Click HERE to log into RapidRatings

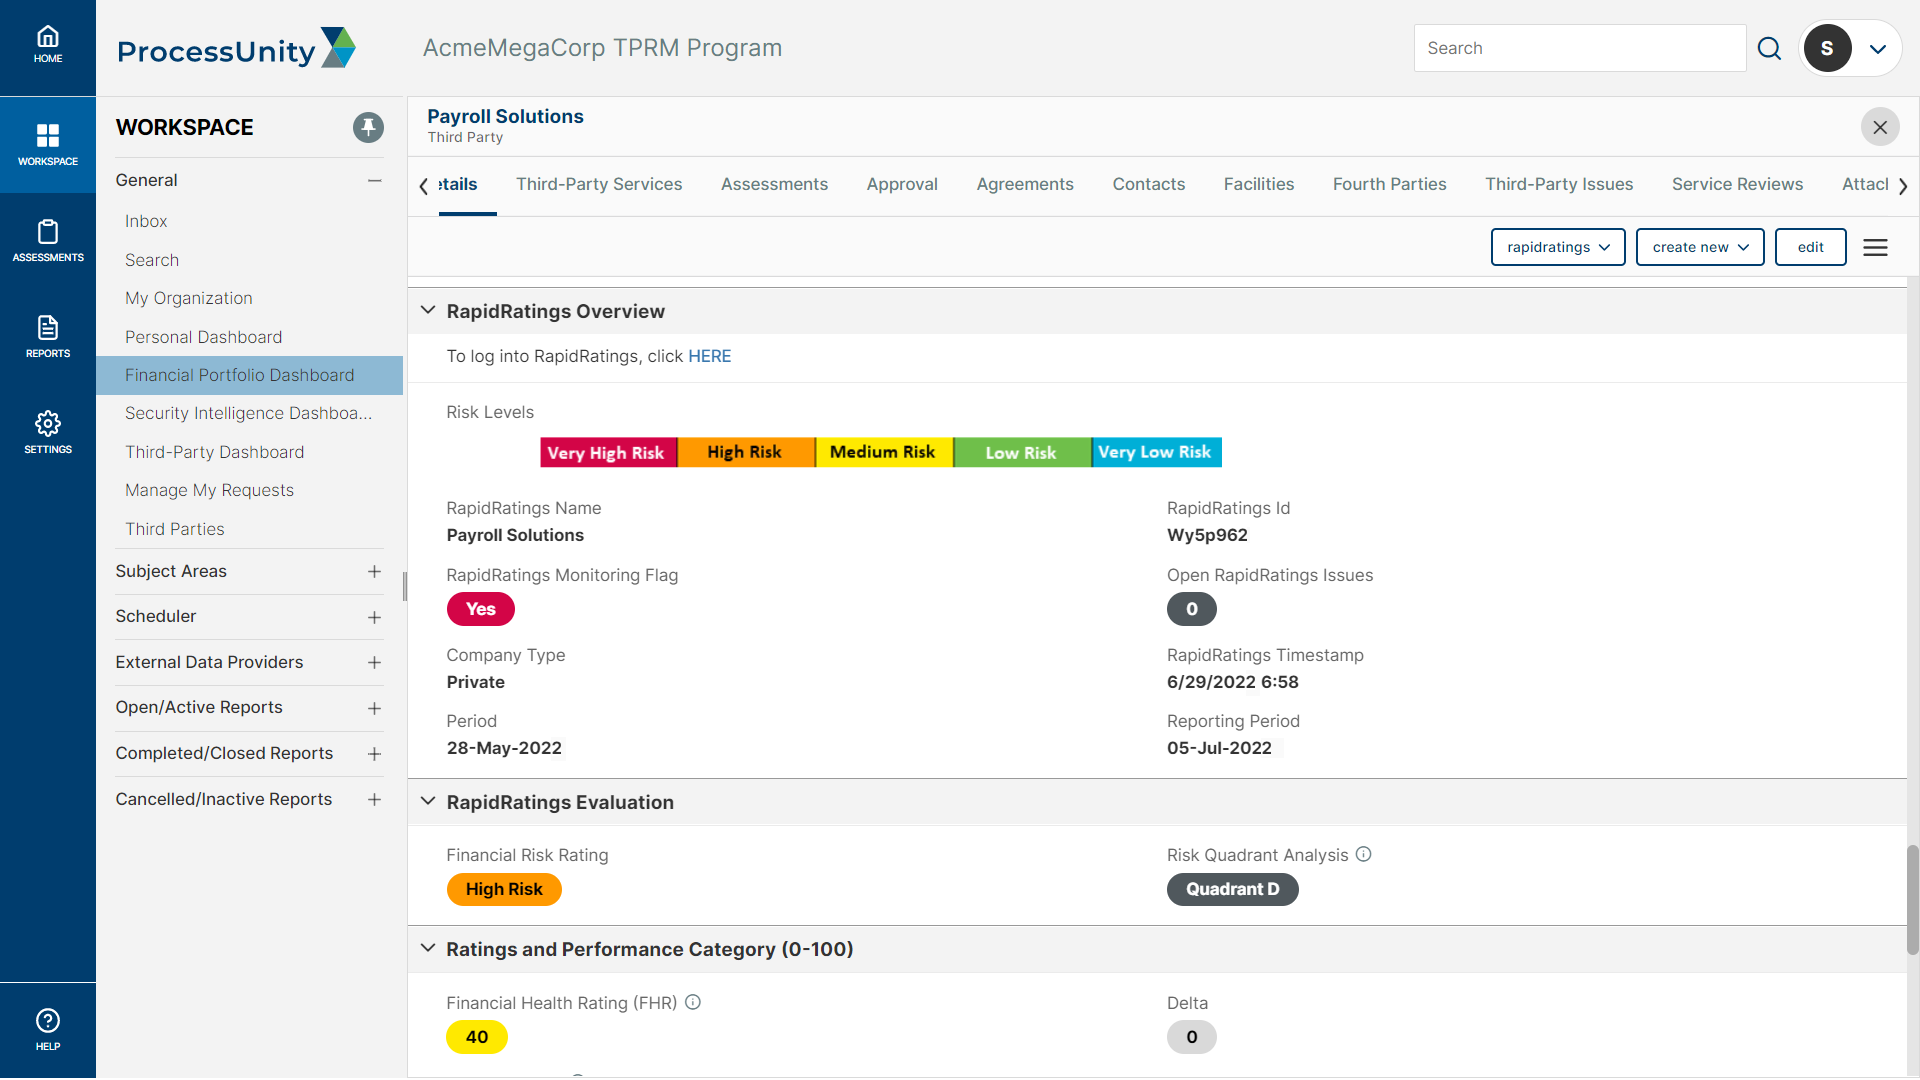pyautogui.click(x=709, y=355)
